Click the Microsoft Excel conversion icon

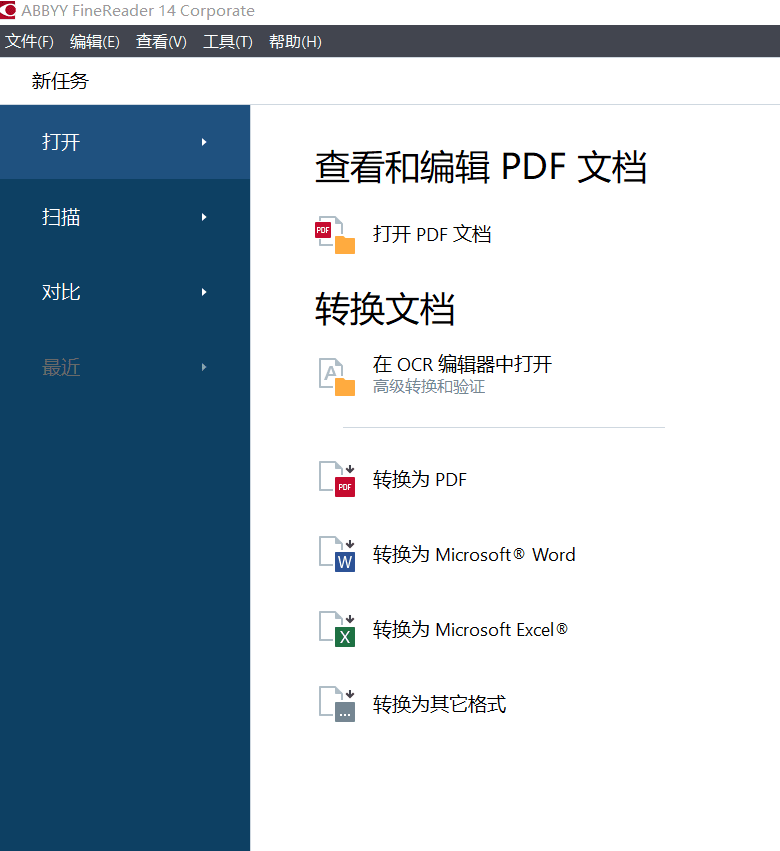pos(337,629)
